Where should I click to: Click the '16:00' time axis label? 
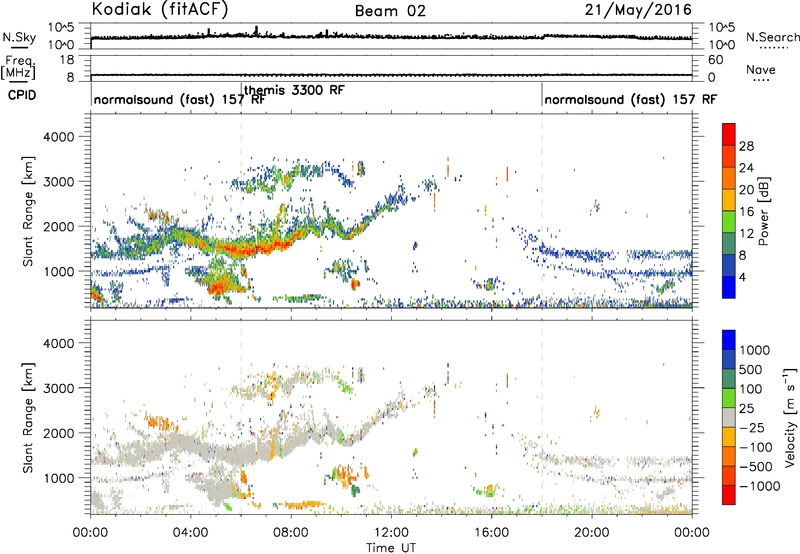491,533
